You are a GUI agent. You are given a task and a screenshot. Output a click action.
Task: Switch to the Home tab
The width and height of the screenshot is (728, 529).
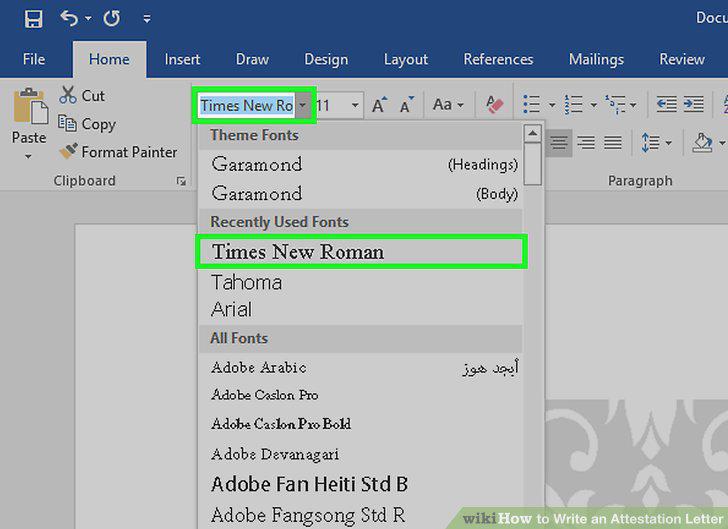pos(109,59)
